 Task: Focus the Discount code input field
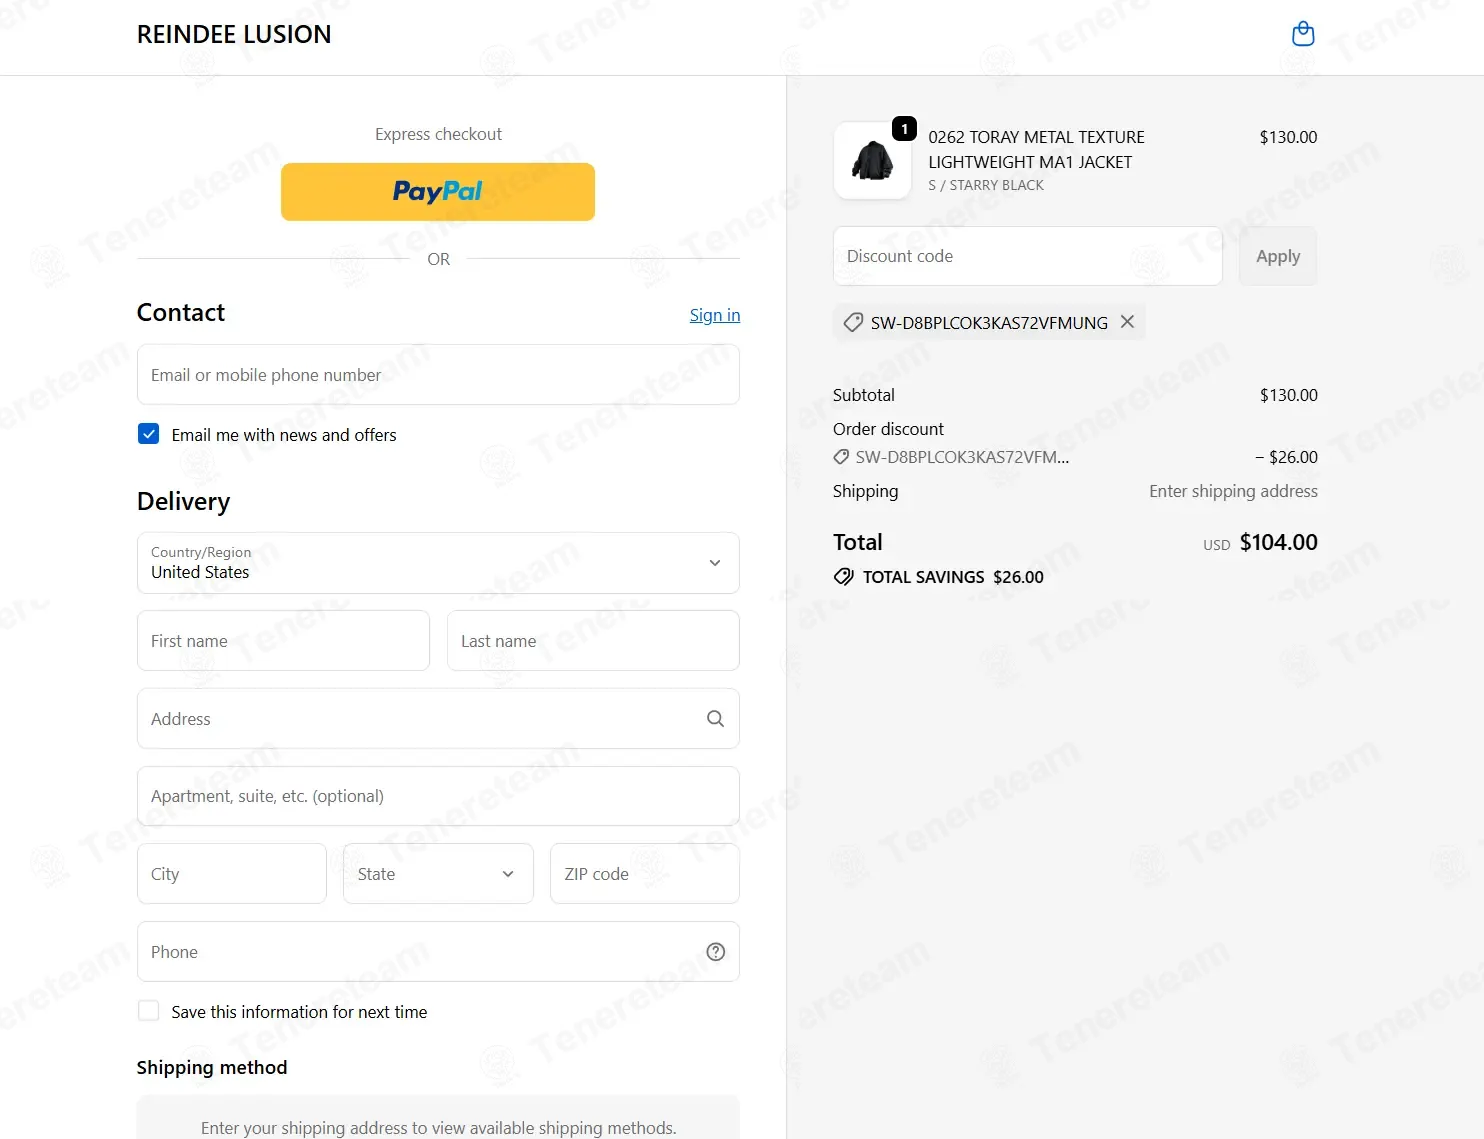pos(1028,256)
